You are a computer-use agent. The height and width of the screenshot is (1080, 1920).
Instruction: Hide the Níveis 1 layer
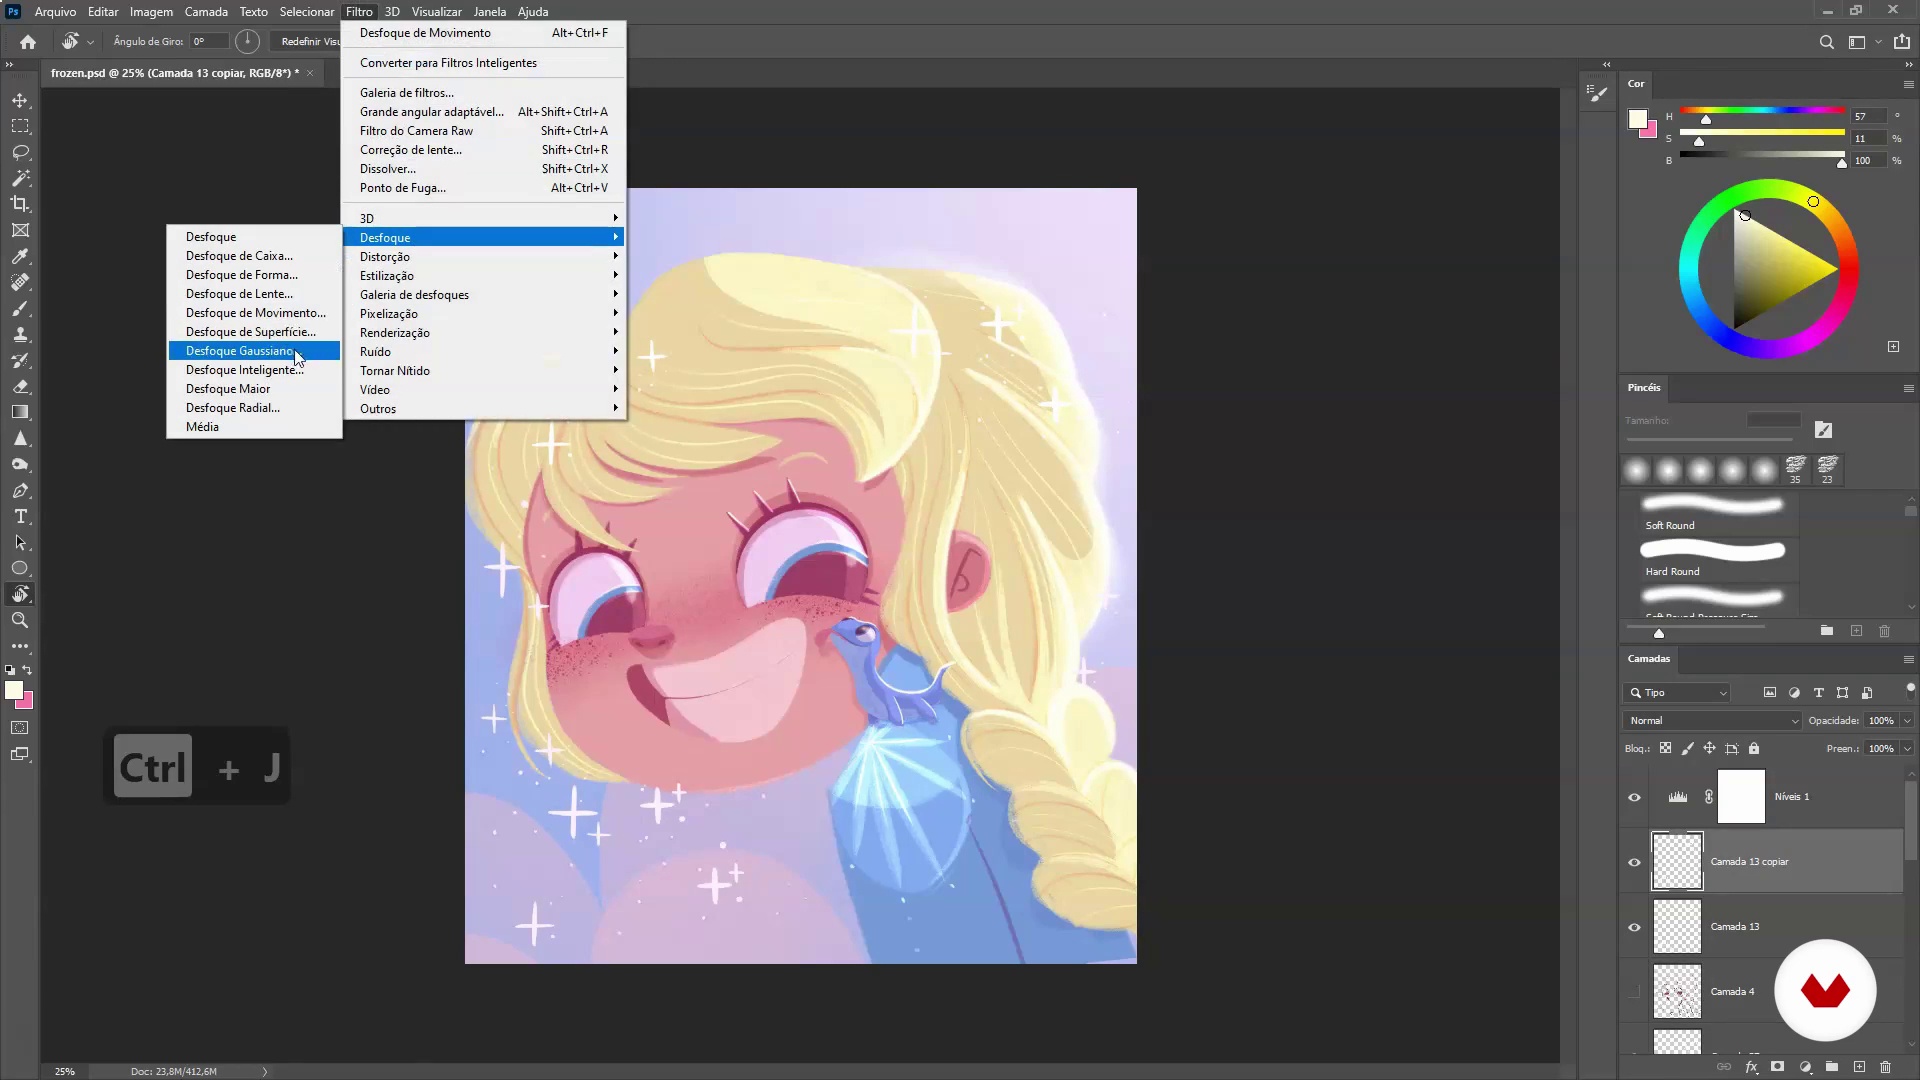[1635, 797]
